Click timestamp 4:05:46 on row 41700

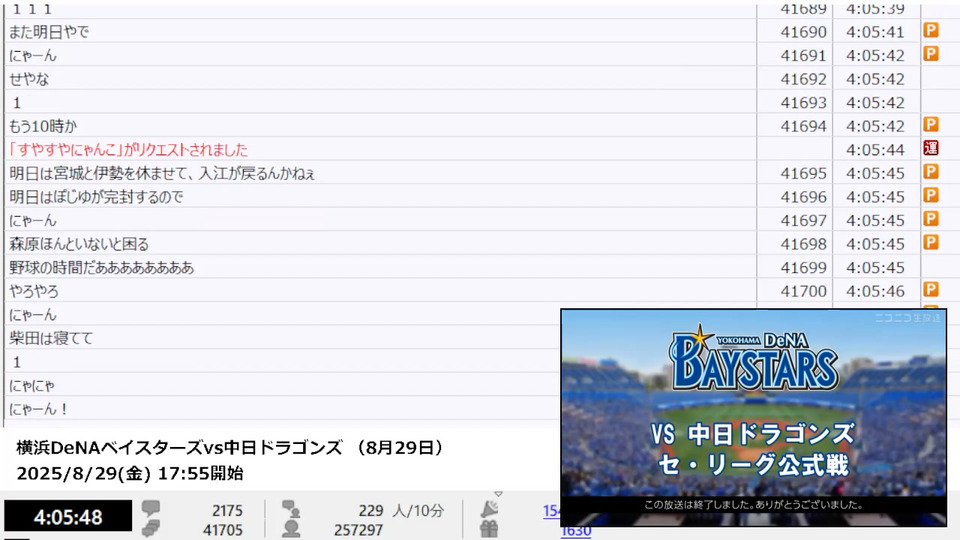click(x=875, y=291)
